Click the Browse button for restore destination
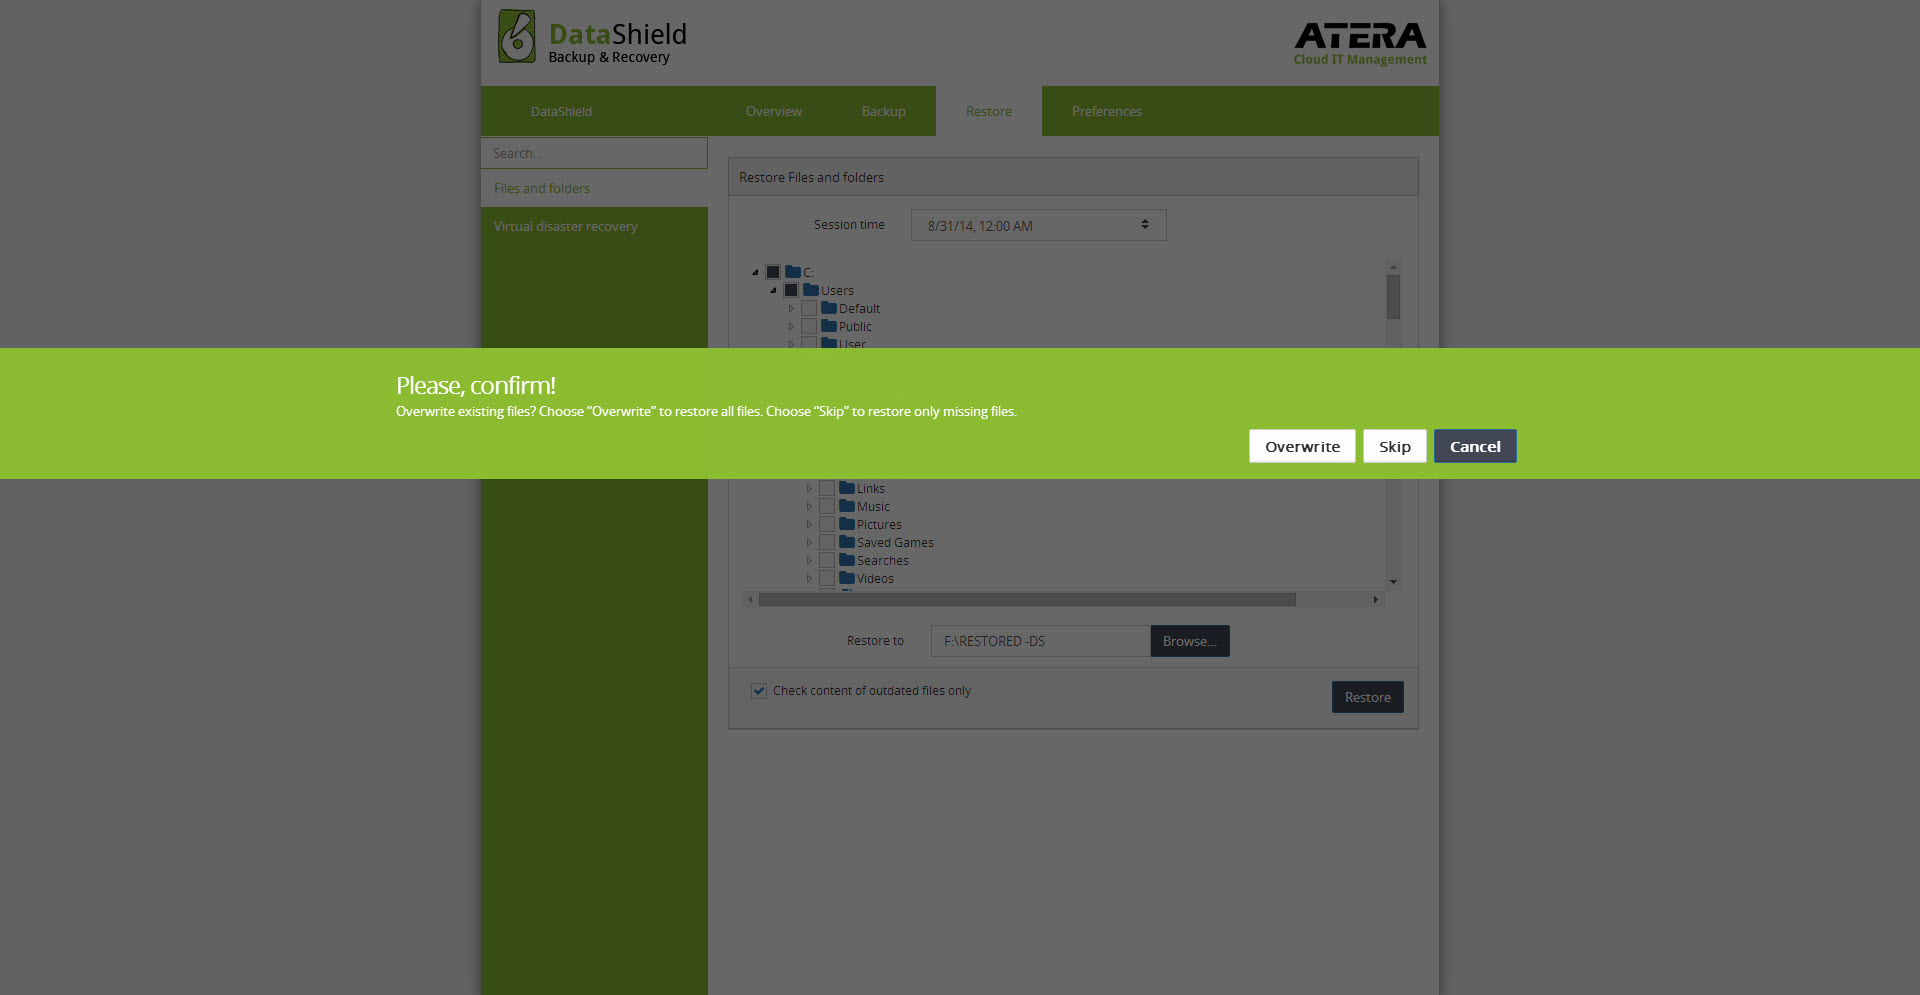This screenshot has width=1920, height=995. pos(1189,641)
